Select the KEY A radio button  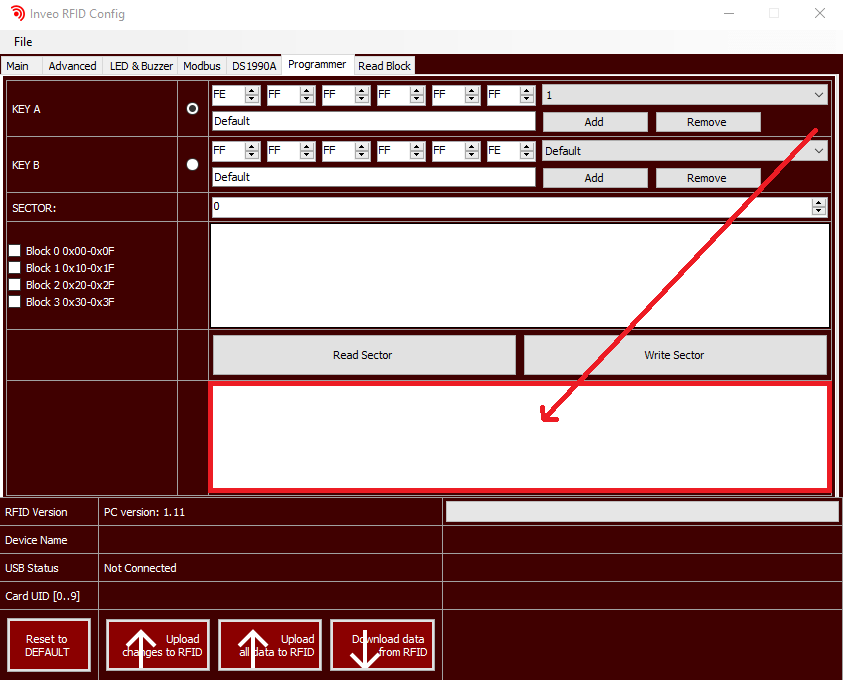tap(193, 109)
